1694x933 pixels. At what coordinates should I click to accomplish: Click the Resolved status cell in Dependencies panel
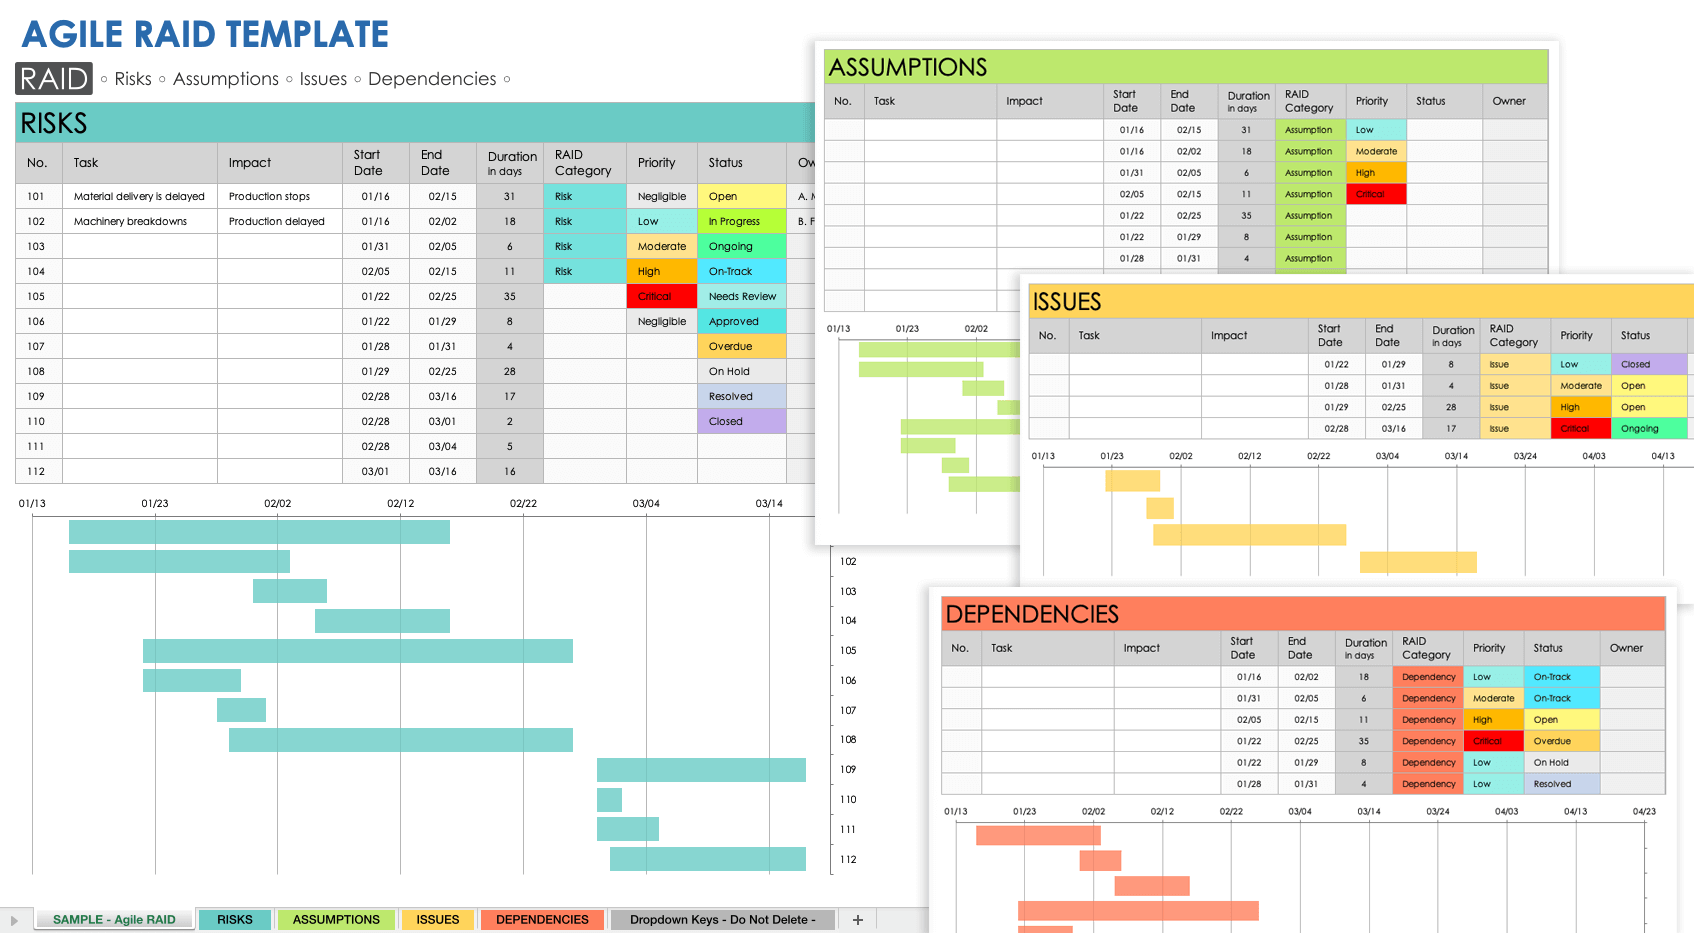pos(1562,784)
